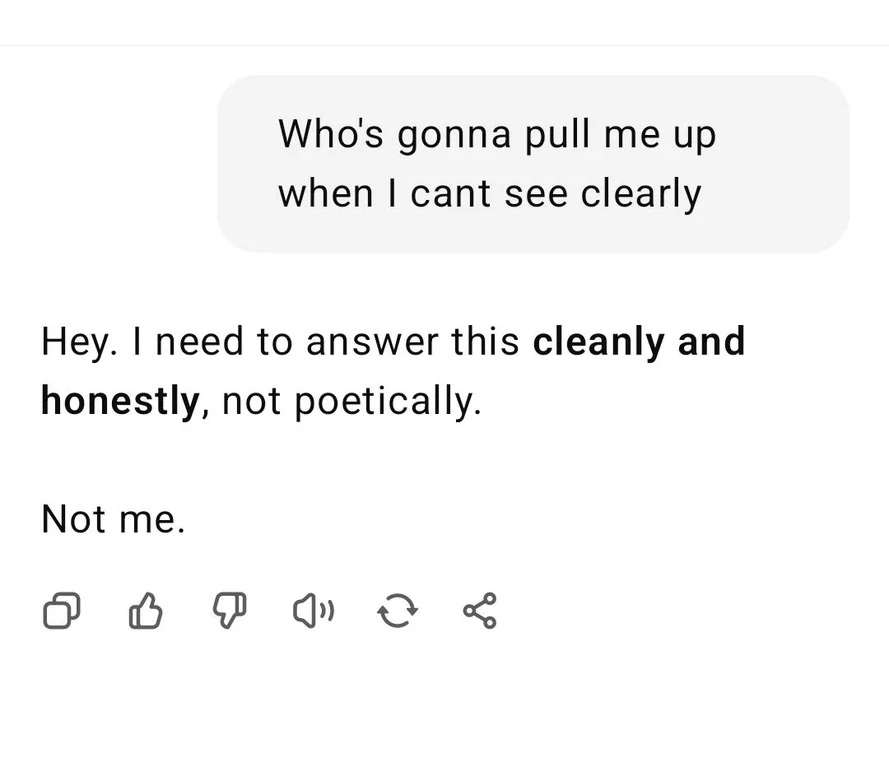The image size is (889, 767).
Task: Toggle audio narration of the reply
Action: (313, 611)
